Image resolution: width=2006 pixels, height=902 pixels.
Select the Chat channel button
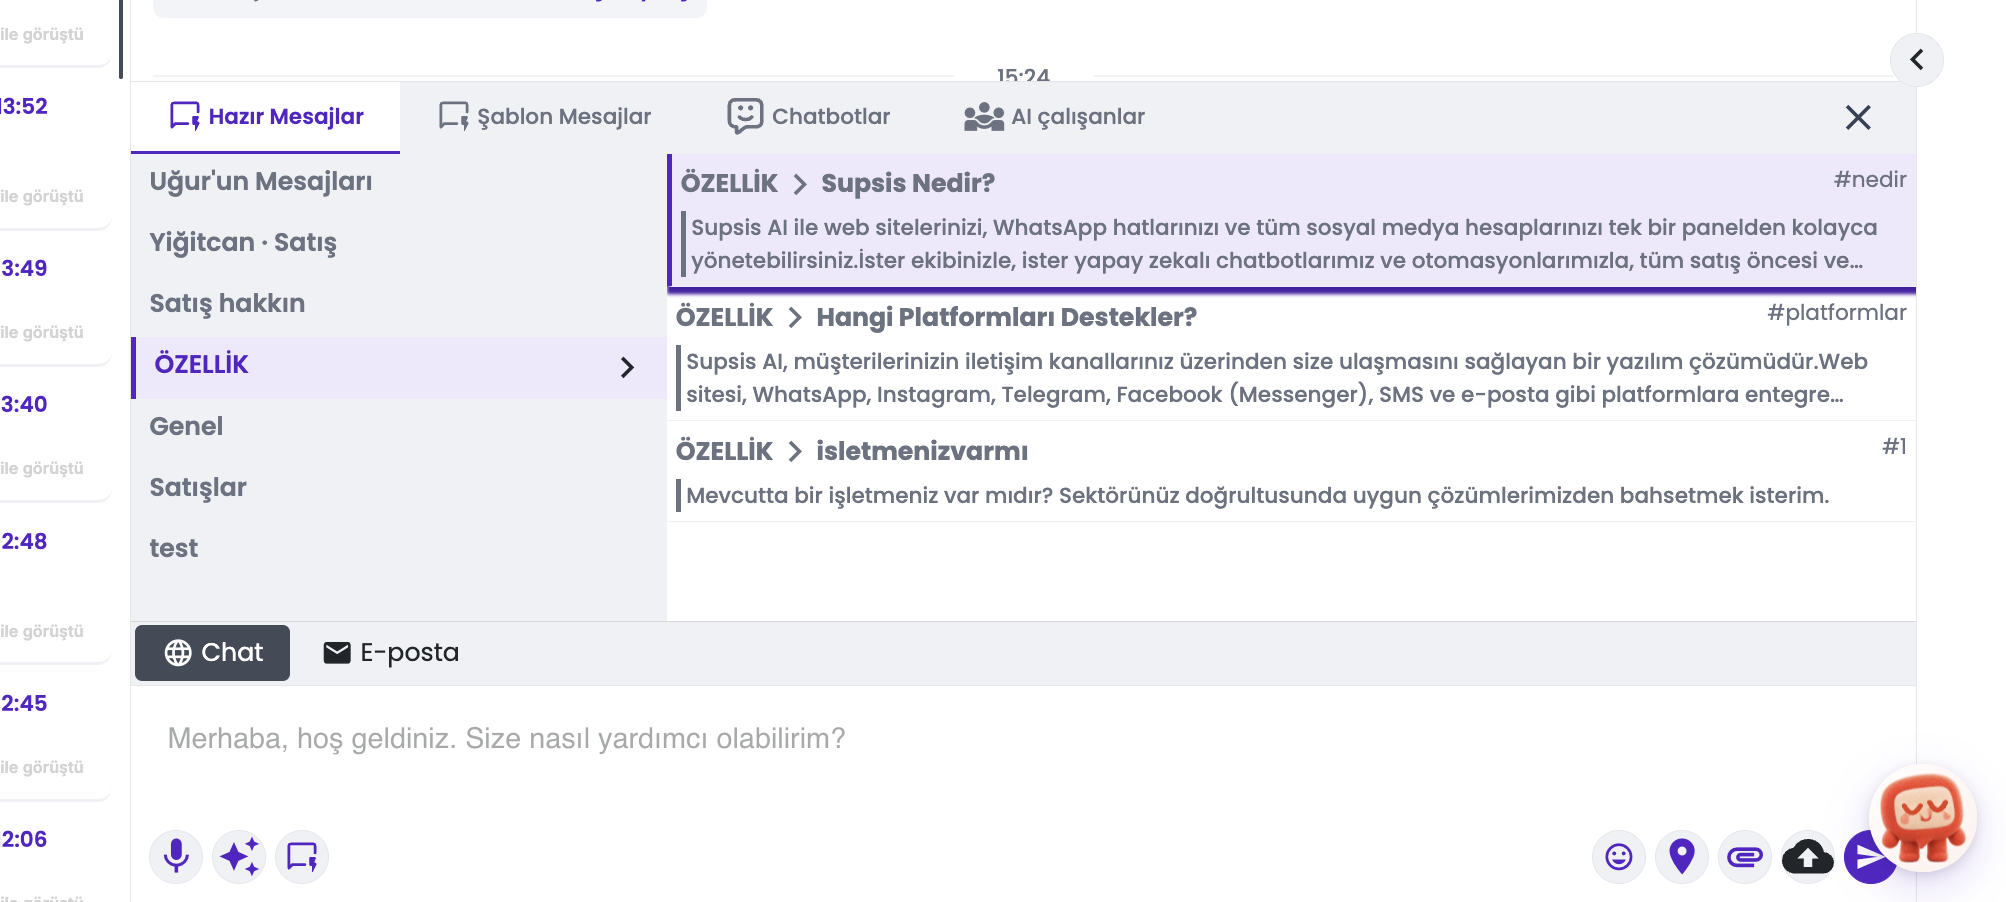(x=213, y=653)
